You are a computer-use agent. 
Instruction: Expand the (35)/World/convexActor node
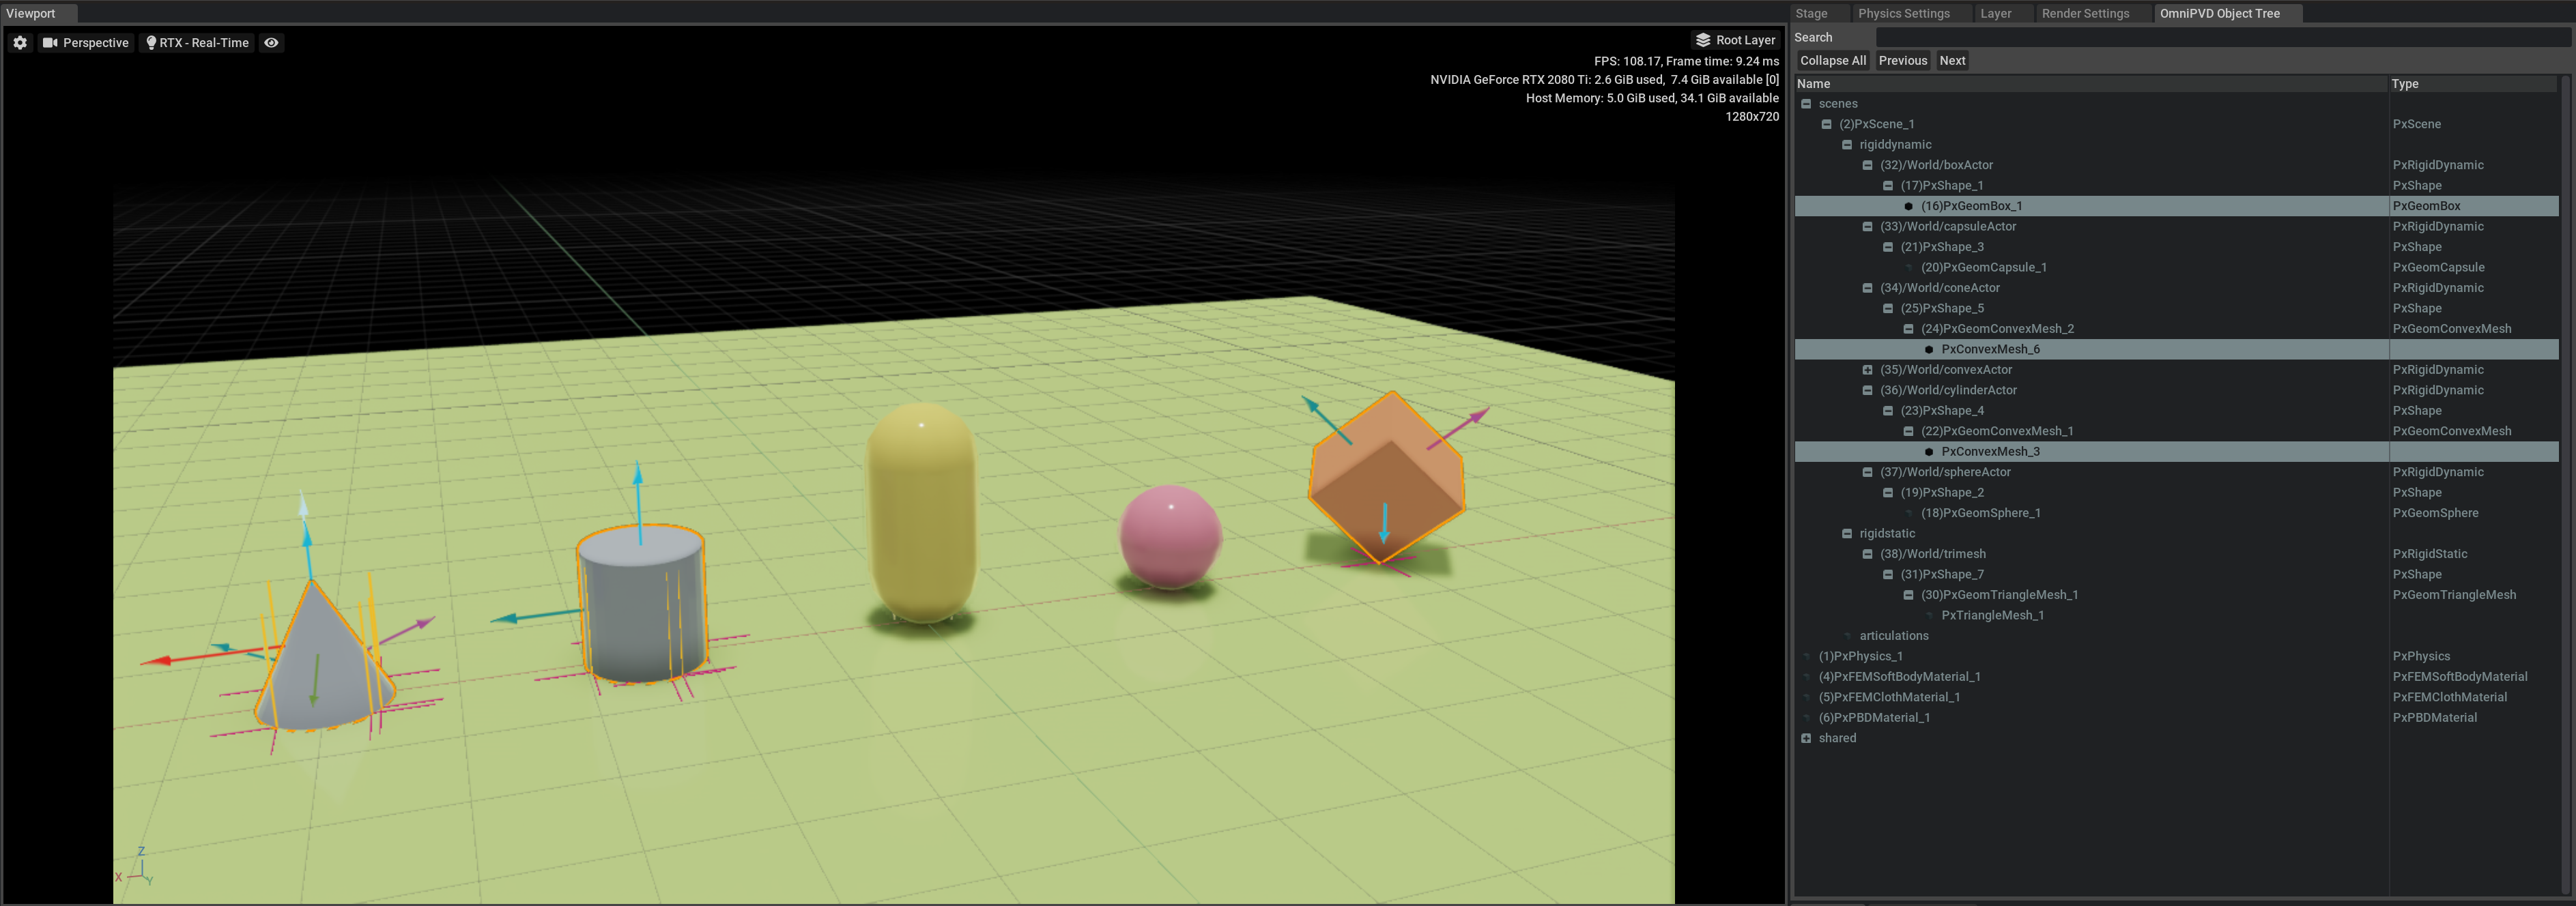pos(1867,370)
